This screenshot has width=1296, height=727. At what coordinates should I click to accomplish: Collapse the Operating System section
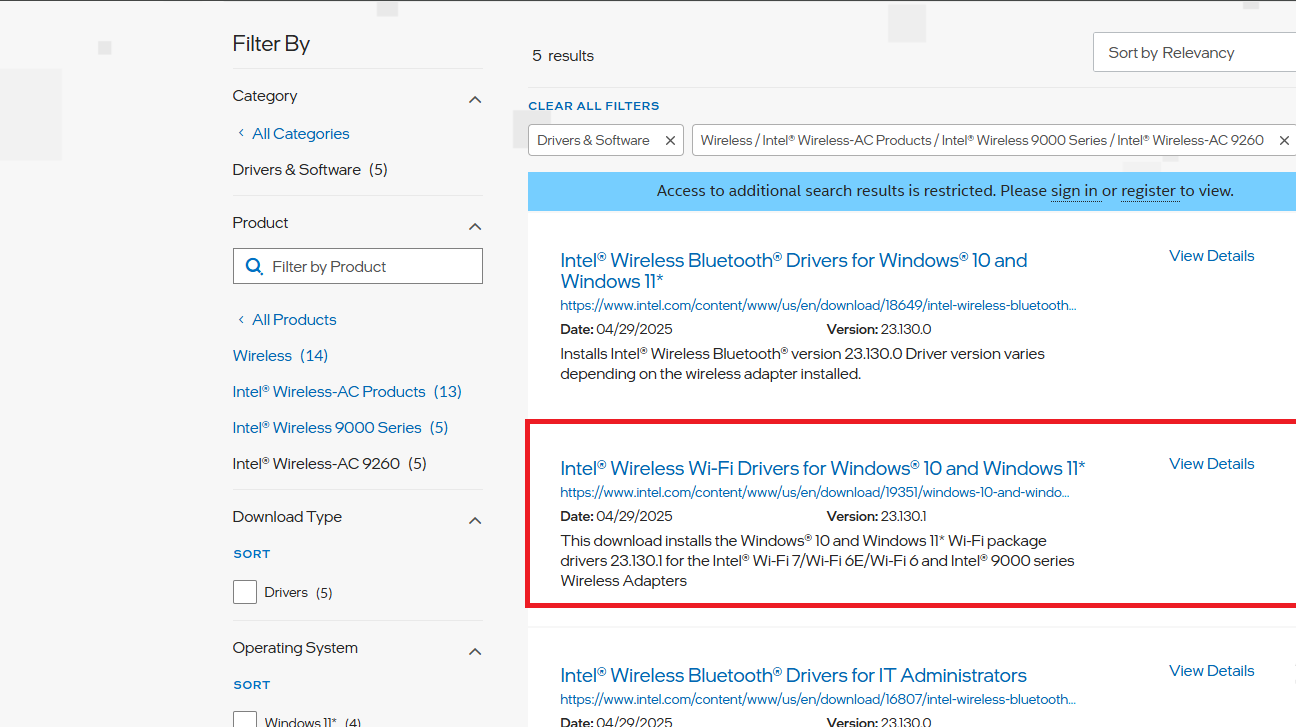coord(475,651)
